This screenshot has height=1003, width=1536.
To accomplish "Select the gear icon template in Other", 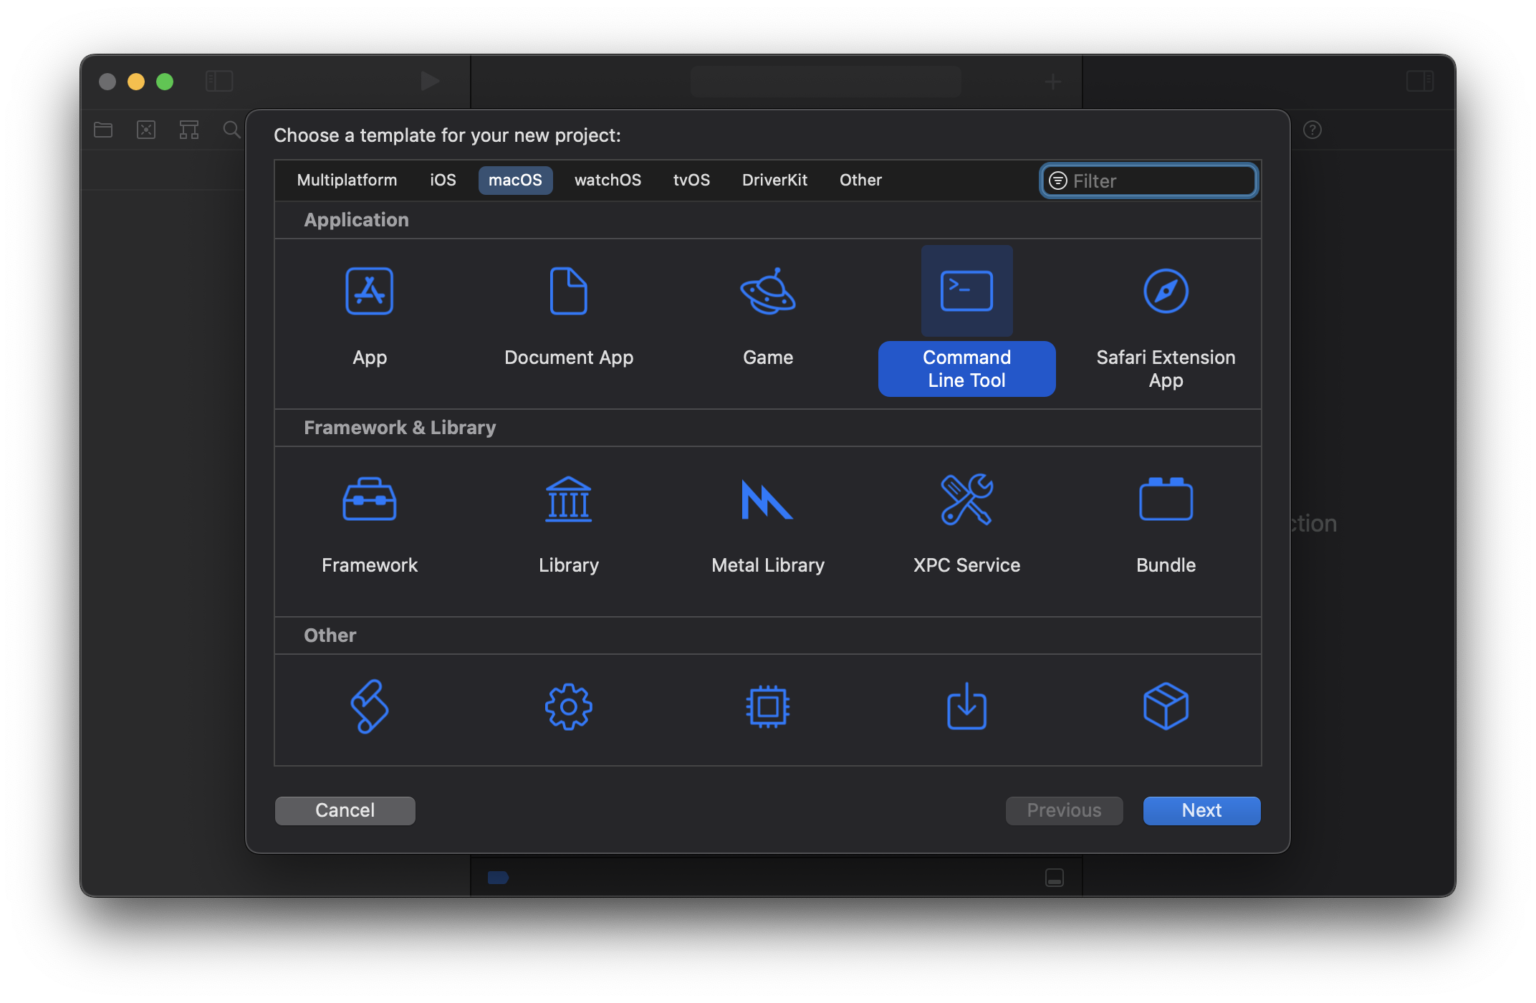I will point(568,707).
